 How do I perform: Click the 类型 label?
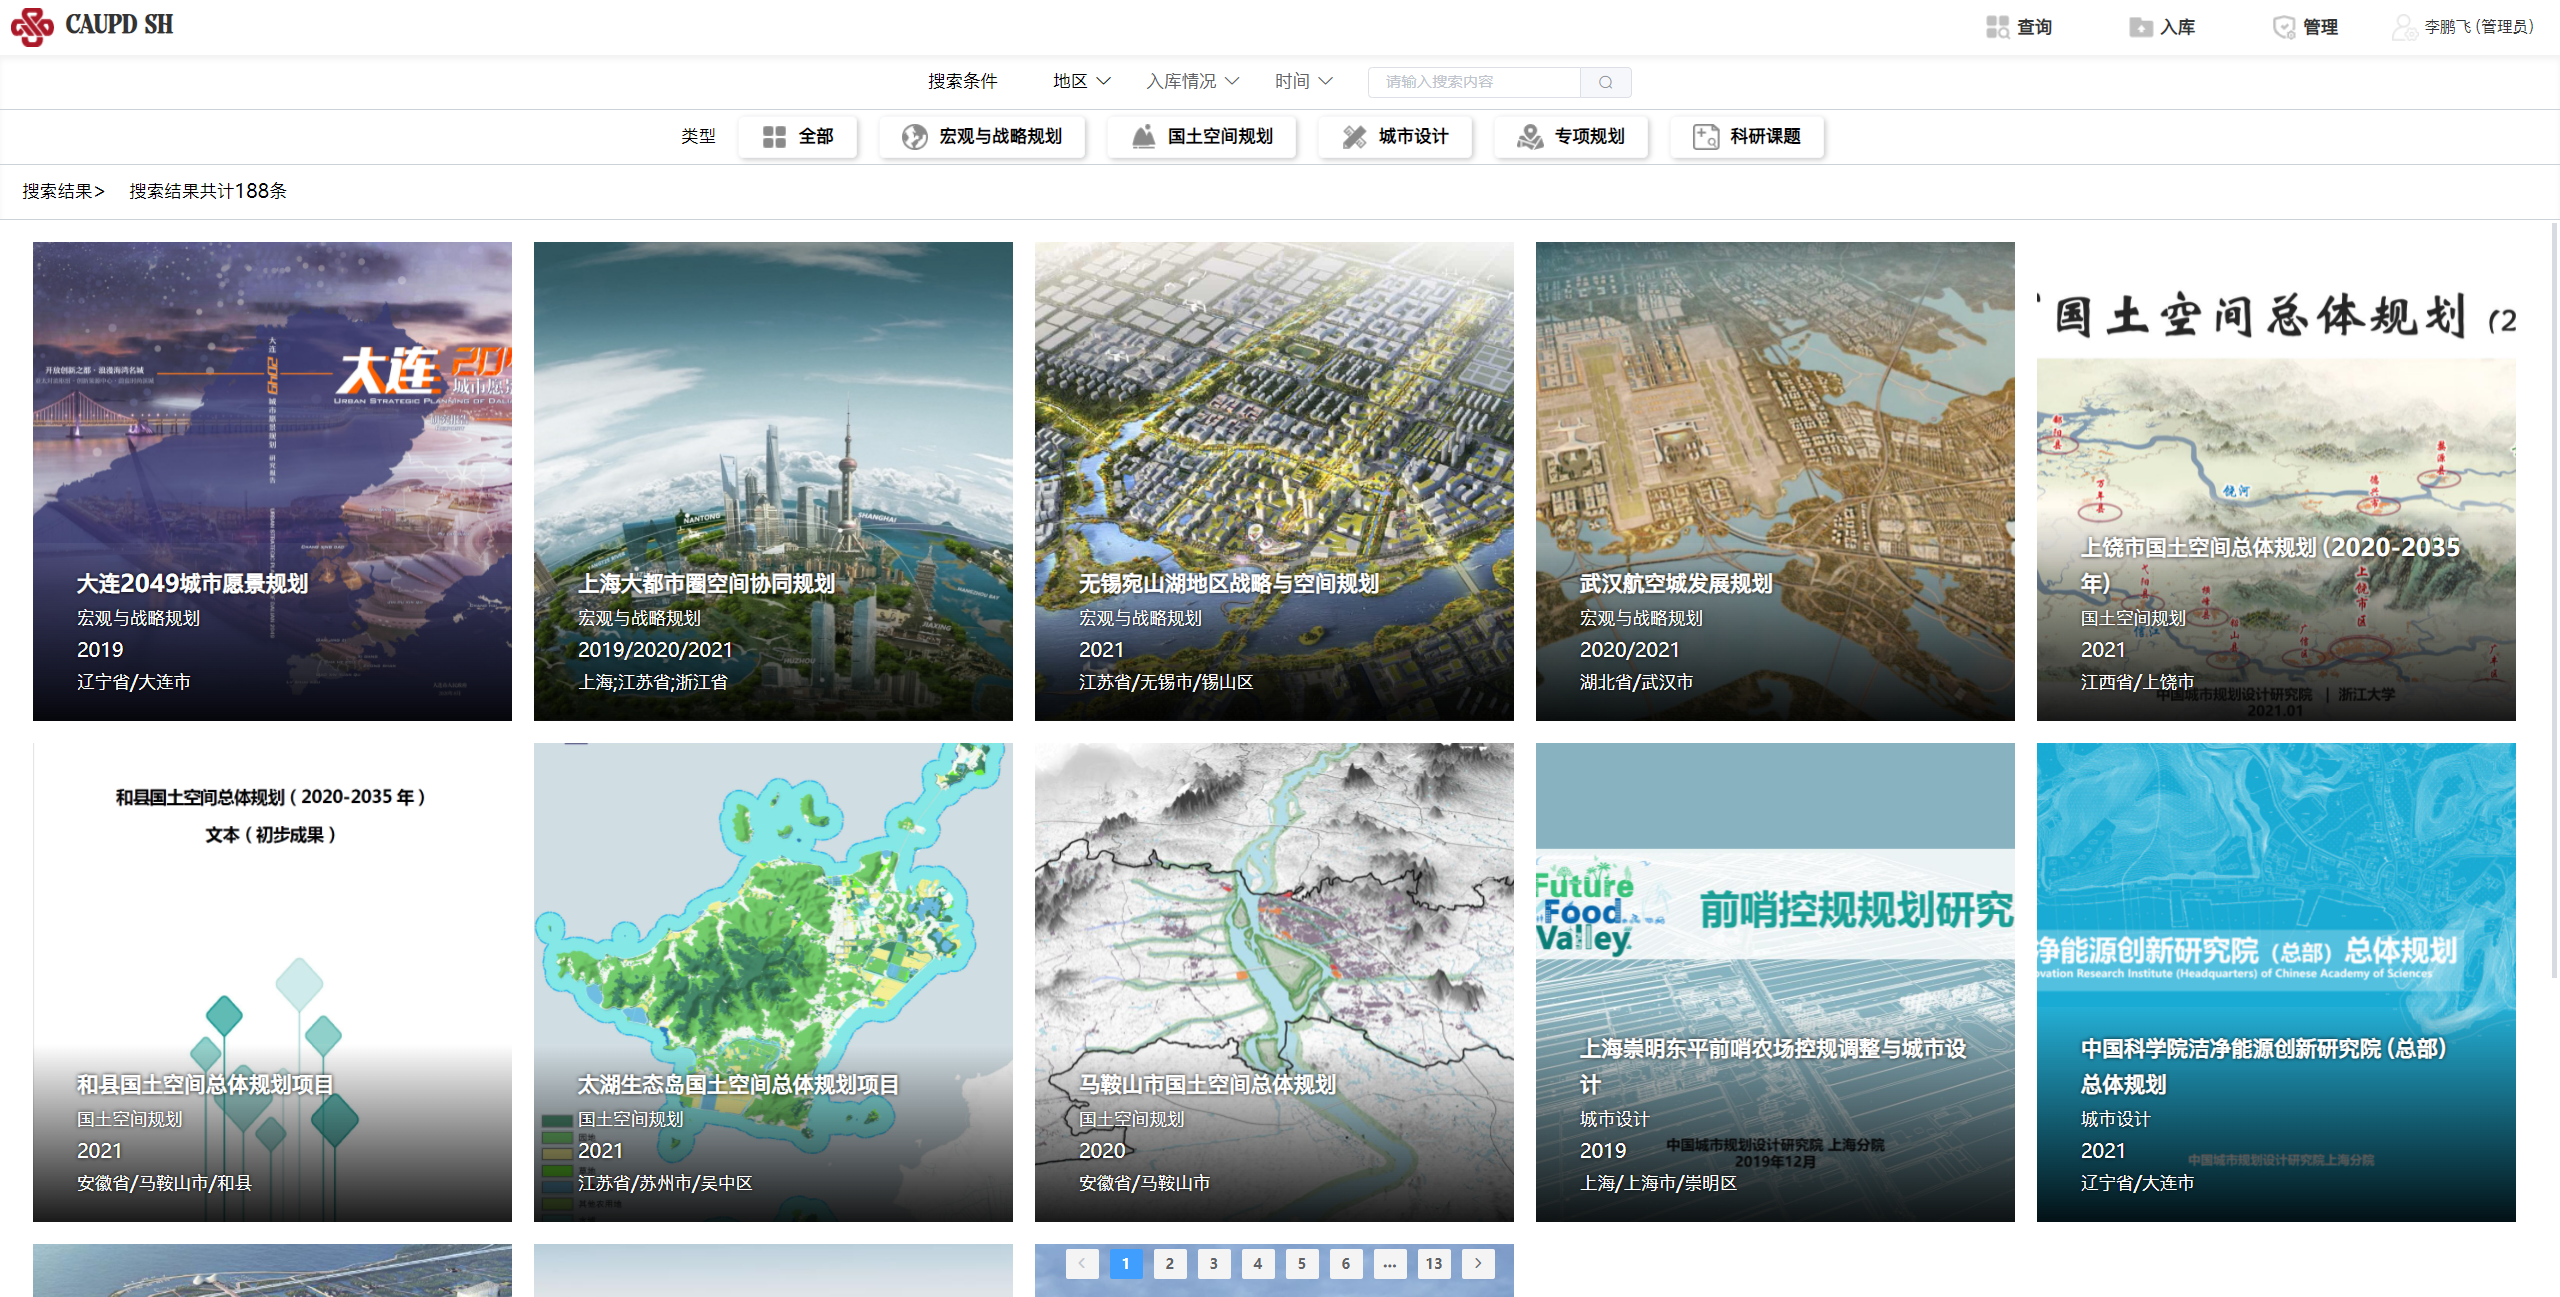pyautogui.click(x=698, y=137)
